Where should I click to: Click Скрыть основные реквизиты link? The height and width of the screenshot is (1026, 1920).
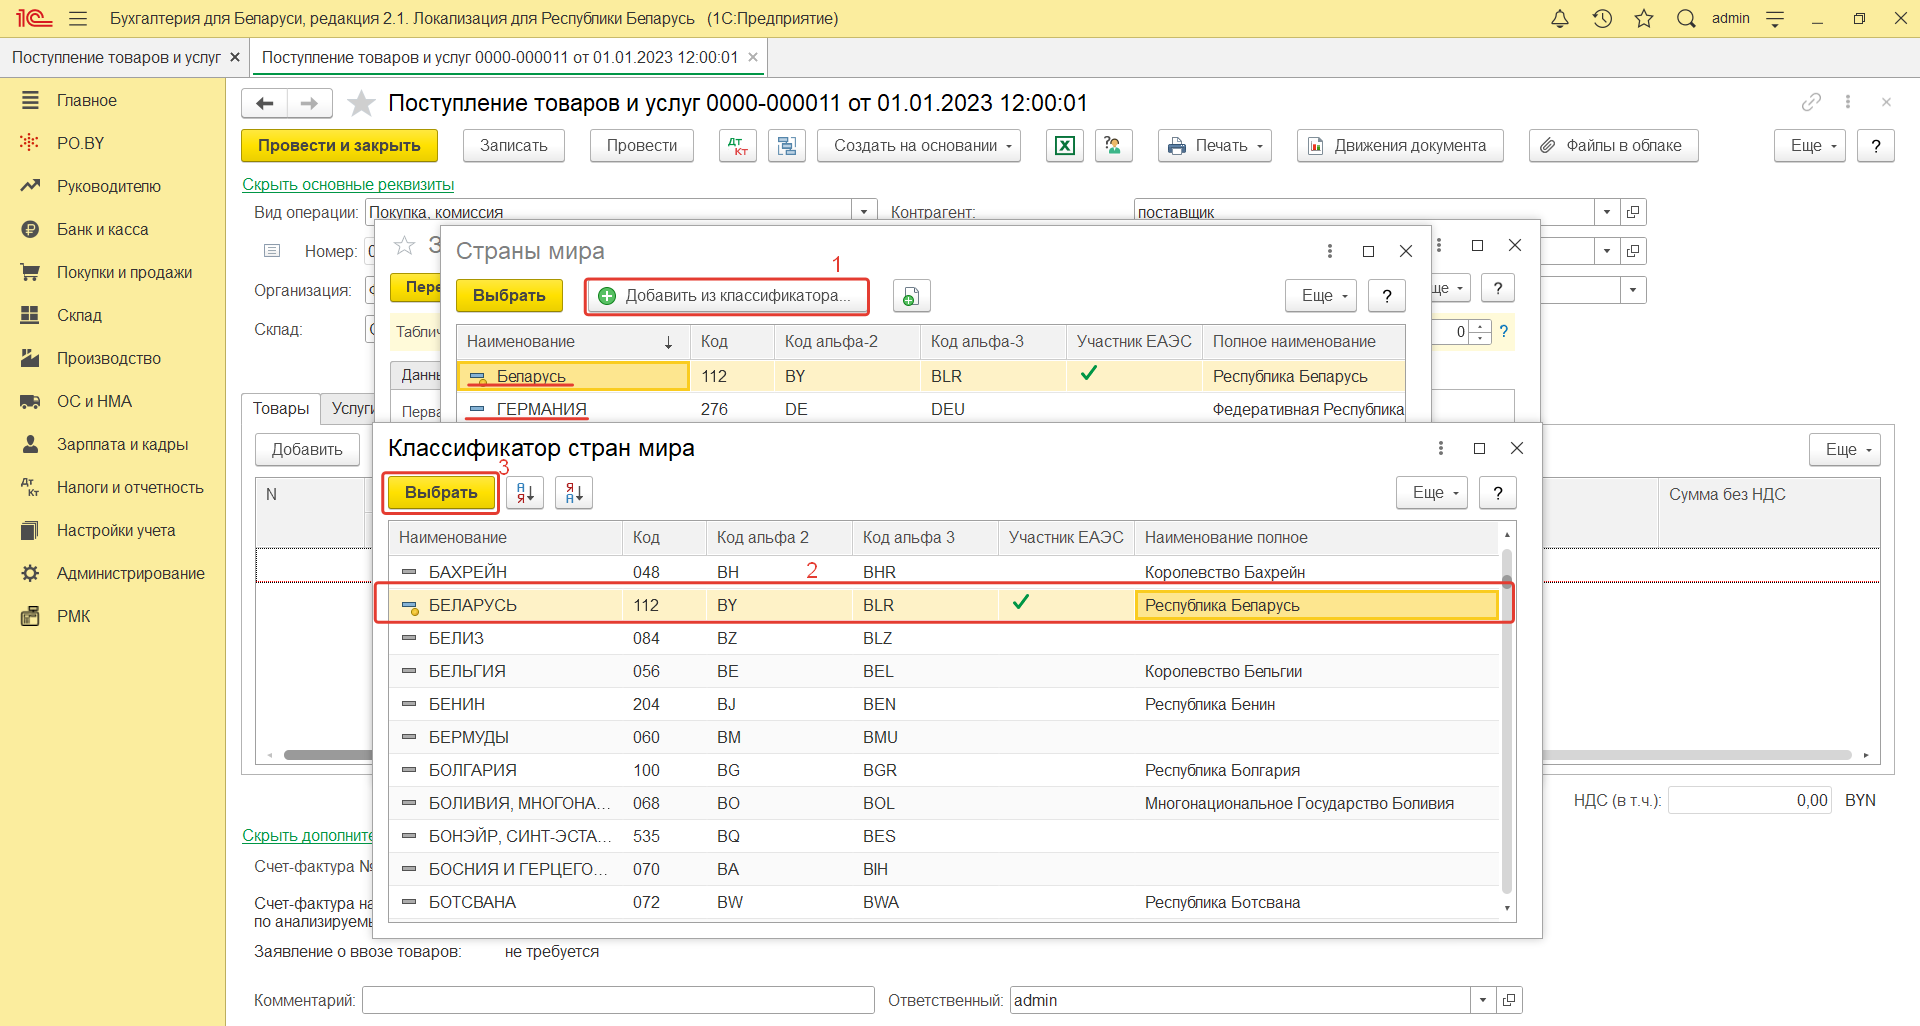point(348,185)
